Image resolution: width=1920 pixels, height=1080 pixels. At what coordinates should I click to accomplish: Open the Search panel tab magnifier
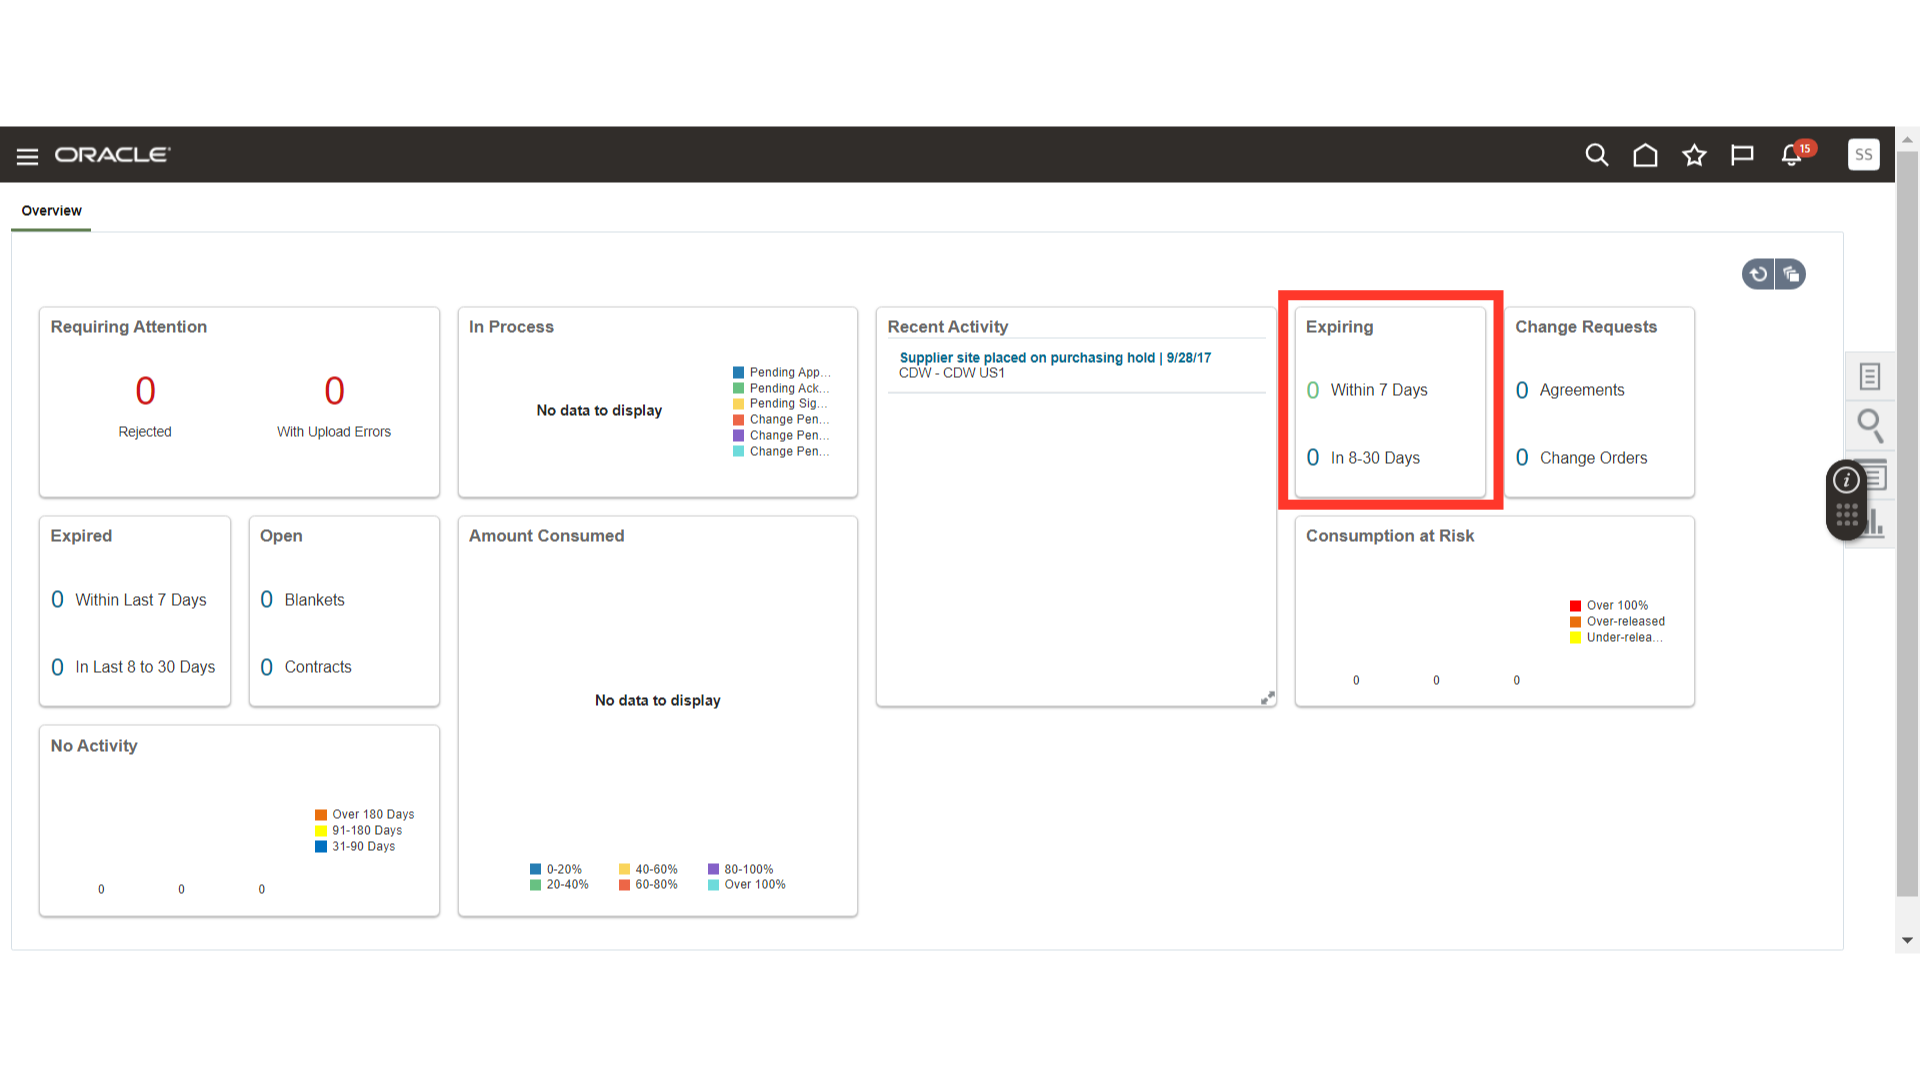point(1870,425)
